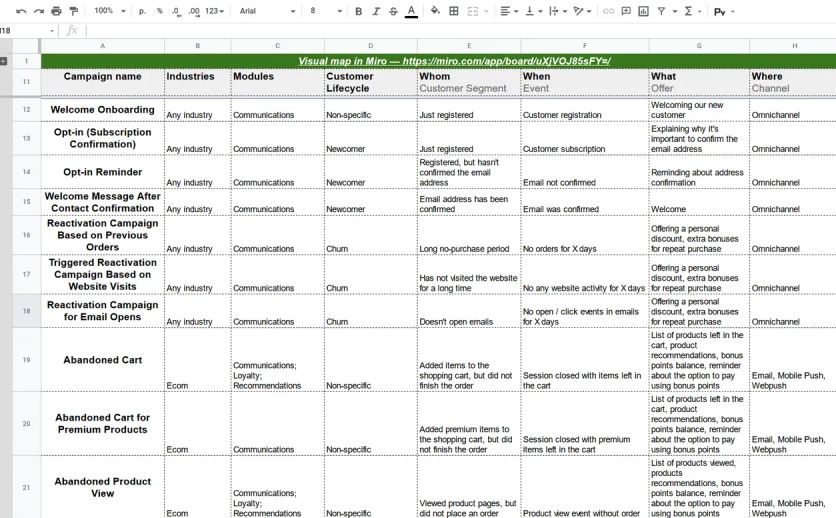Select column D header
836x518 pixels.
[x=371, y=46]
